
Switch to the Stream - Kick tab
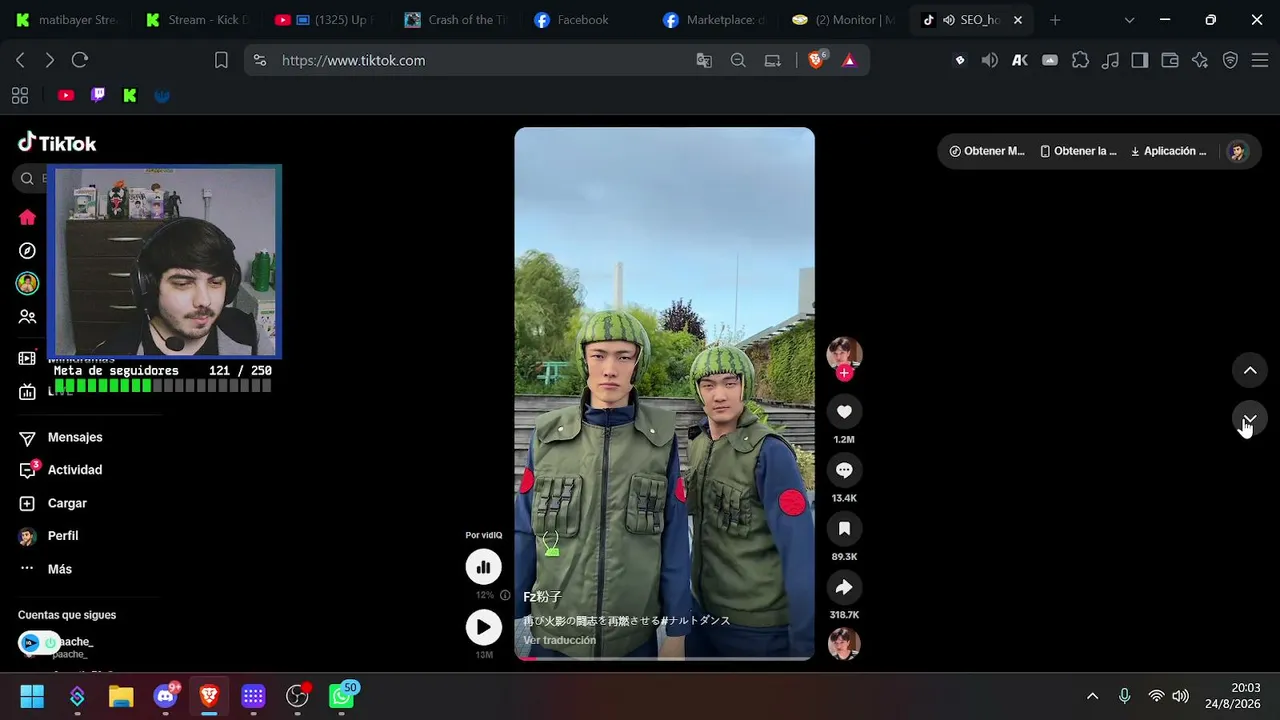196,20
